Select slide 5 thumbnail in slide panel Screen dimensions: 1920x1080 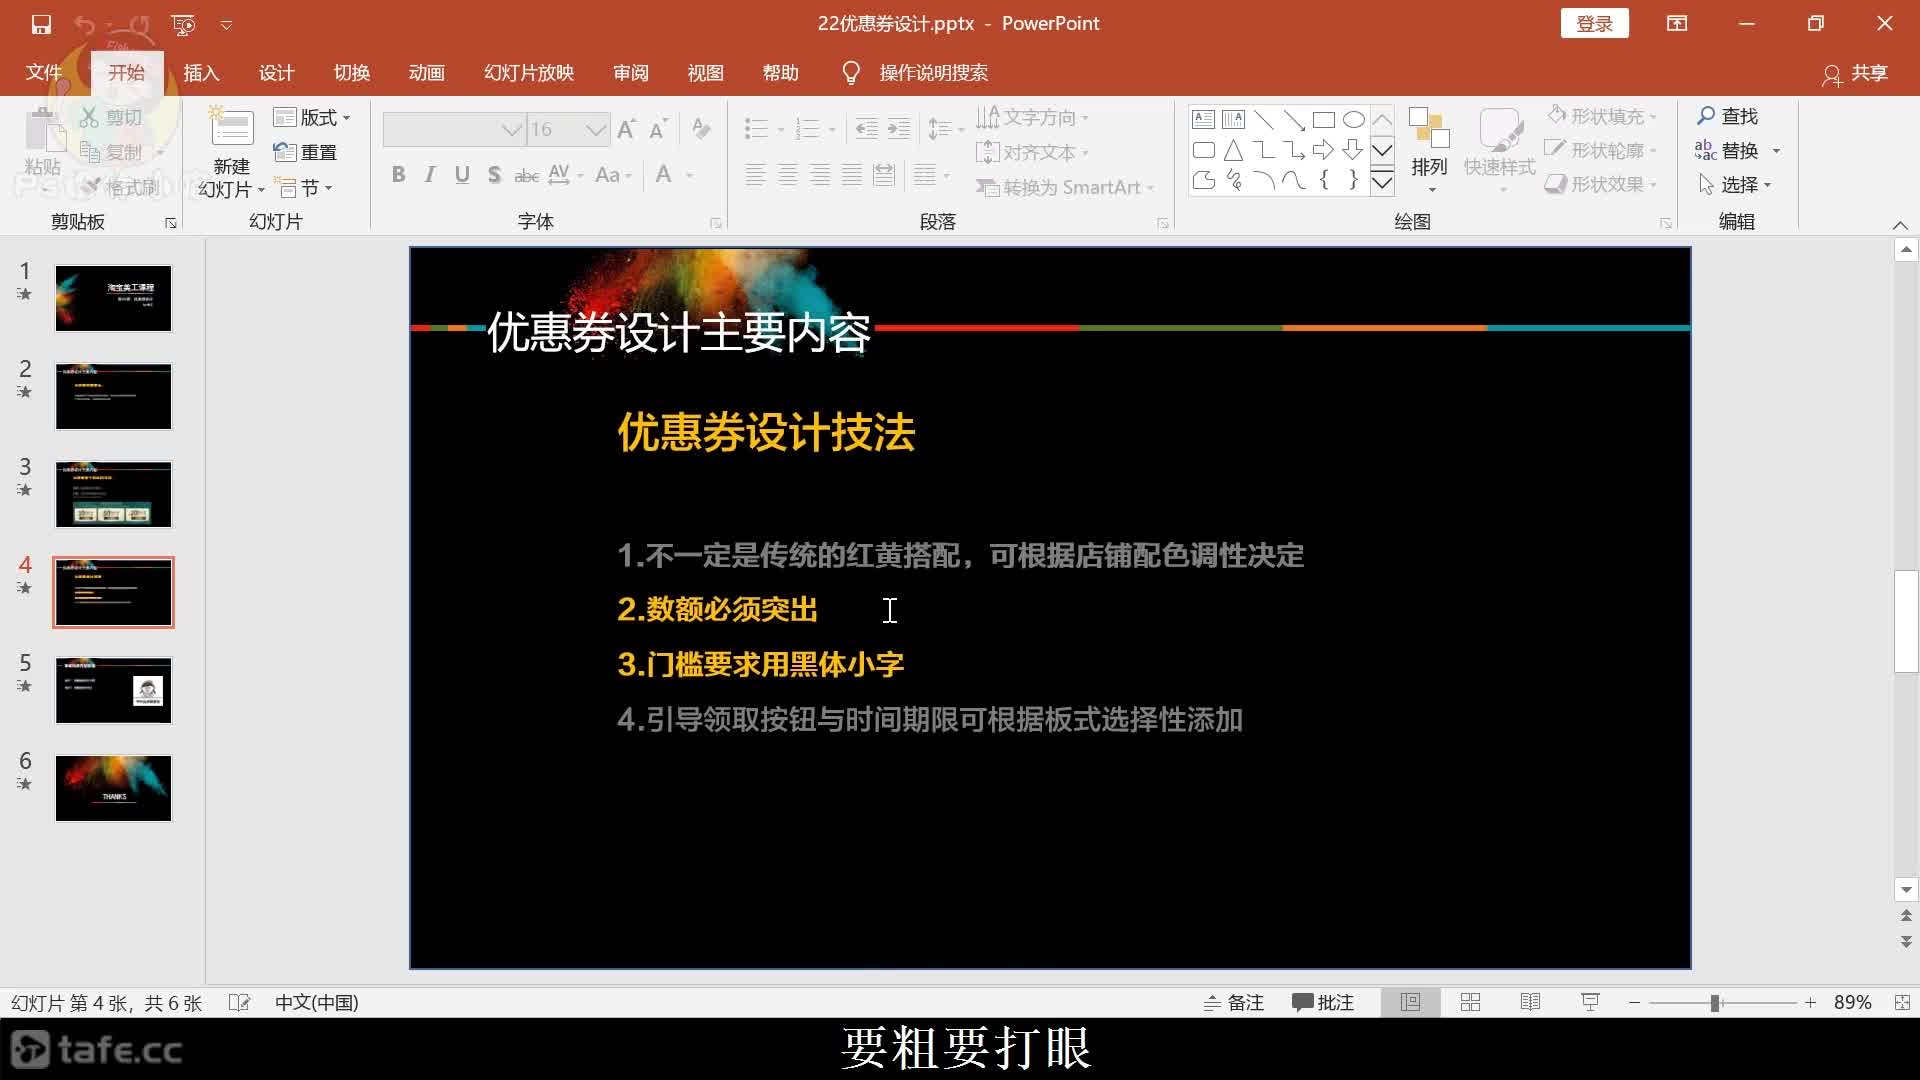(113, 690)
